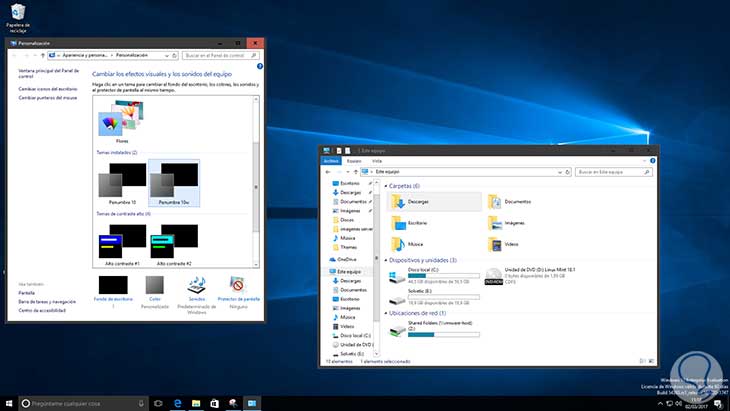
Task: Select the Penumbra 10w theme
Action: (x=174, y=183)
